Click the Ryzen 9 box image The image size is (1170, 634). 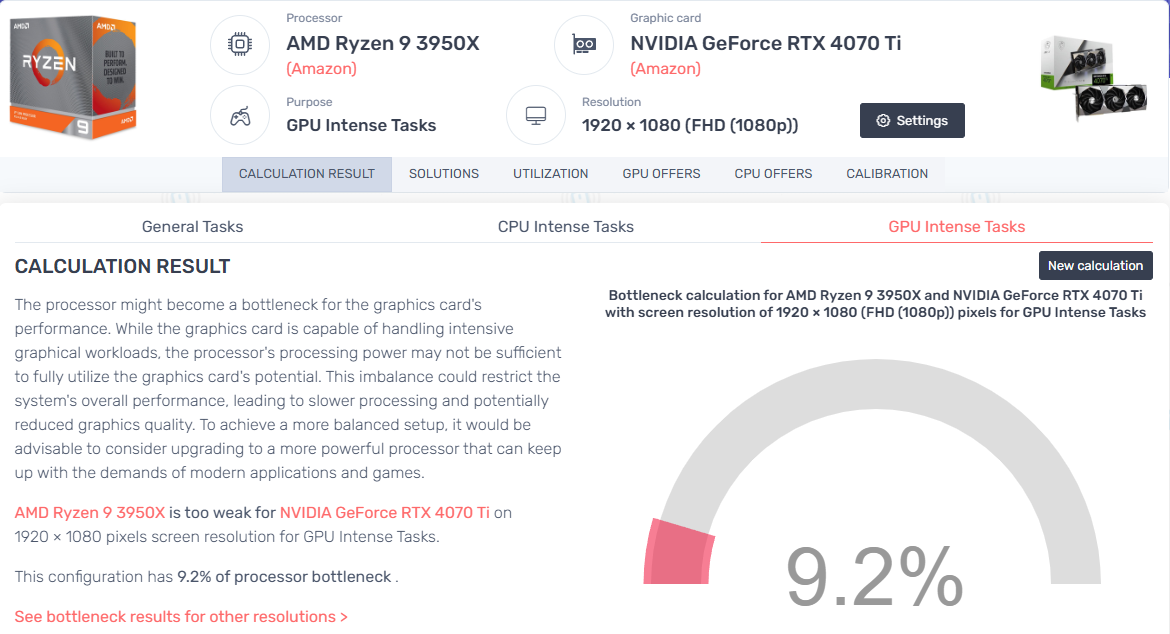[72, 77]
